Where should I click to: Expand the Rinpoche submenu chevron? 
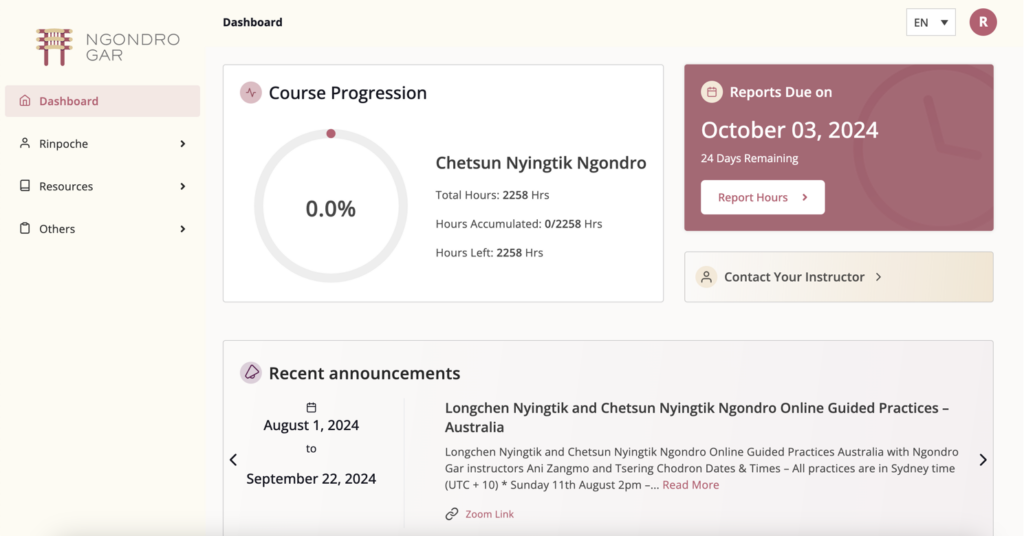[182, 144]
